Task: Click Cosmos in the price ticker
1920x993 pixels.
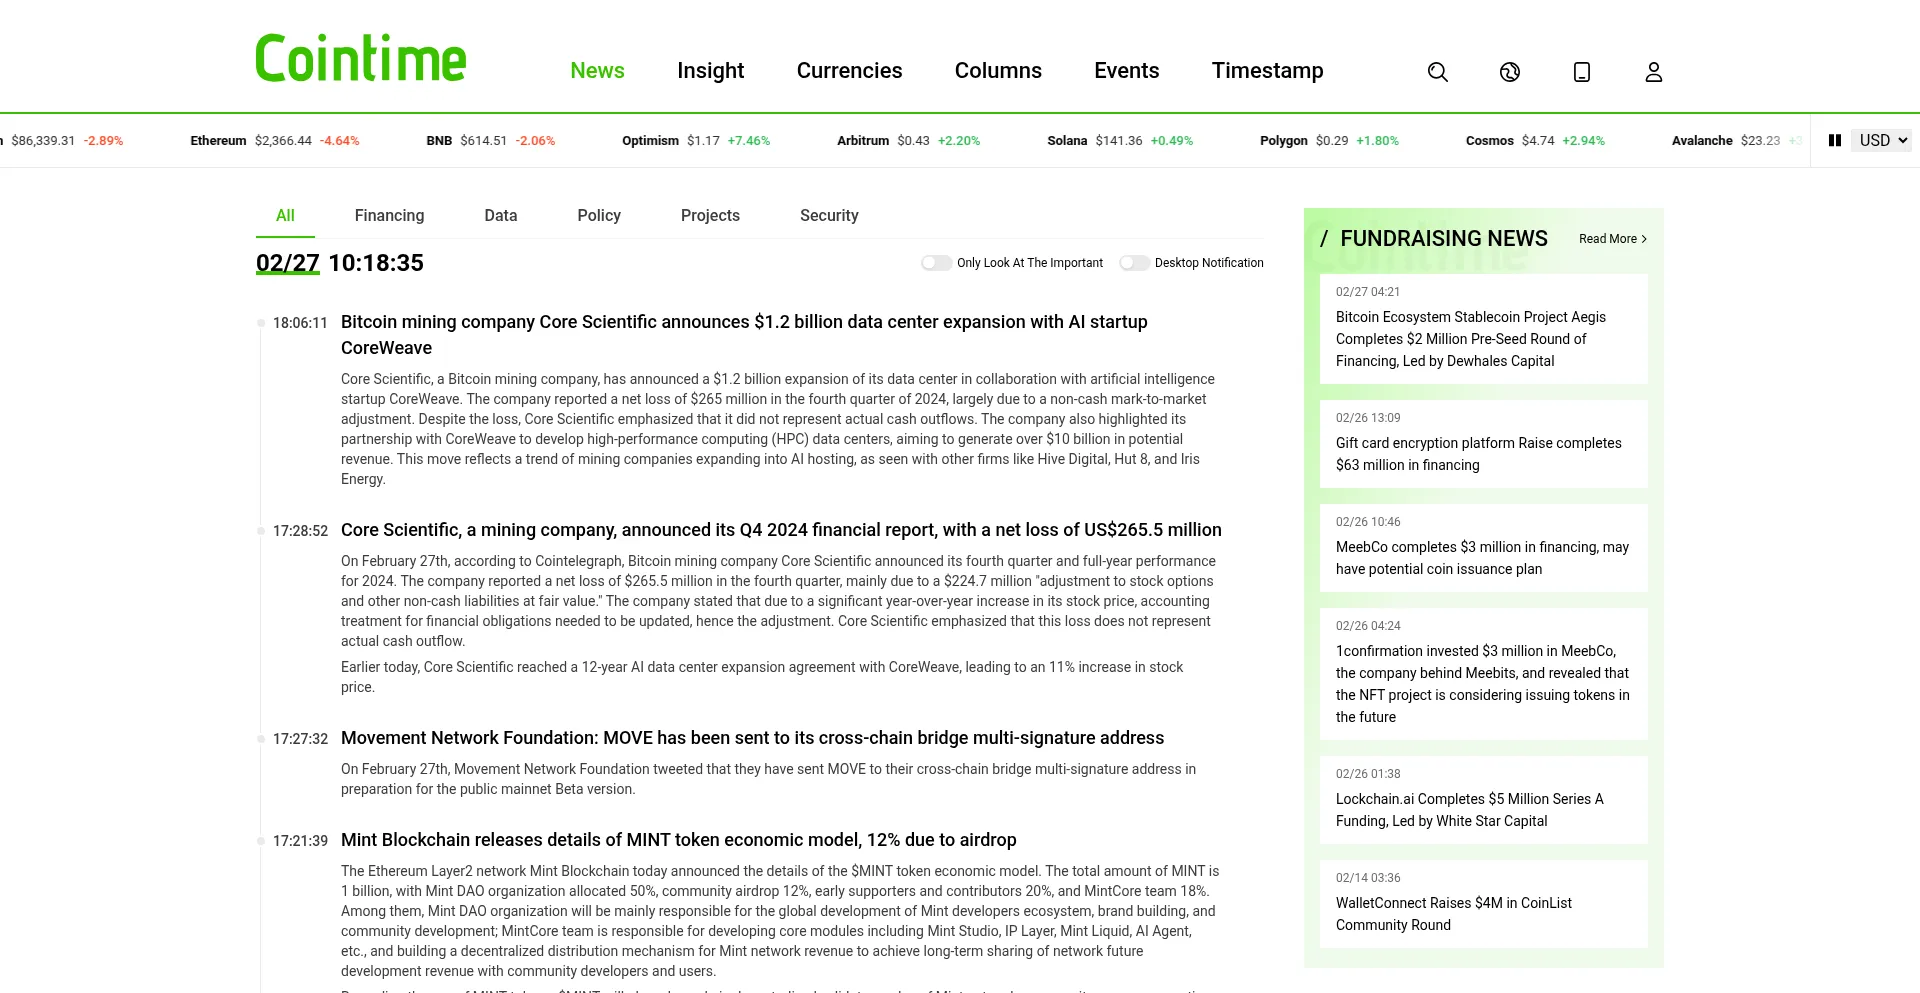Action: [x=1490, y=141]
